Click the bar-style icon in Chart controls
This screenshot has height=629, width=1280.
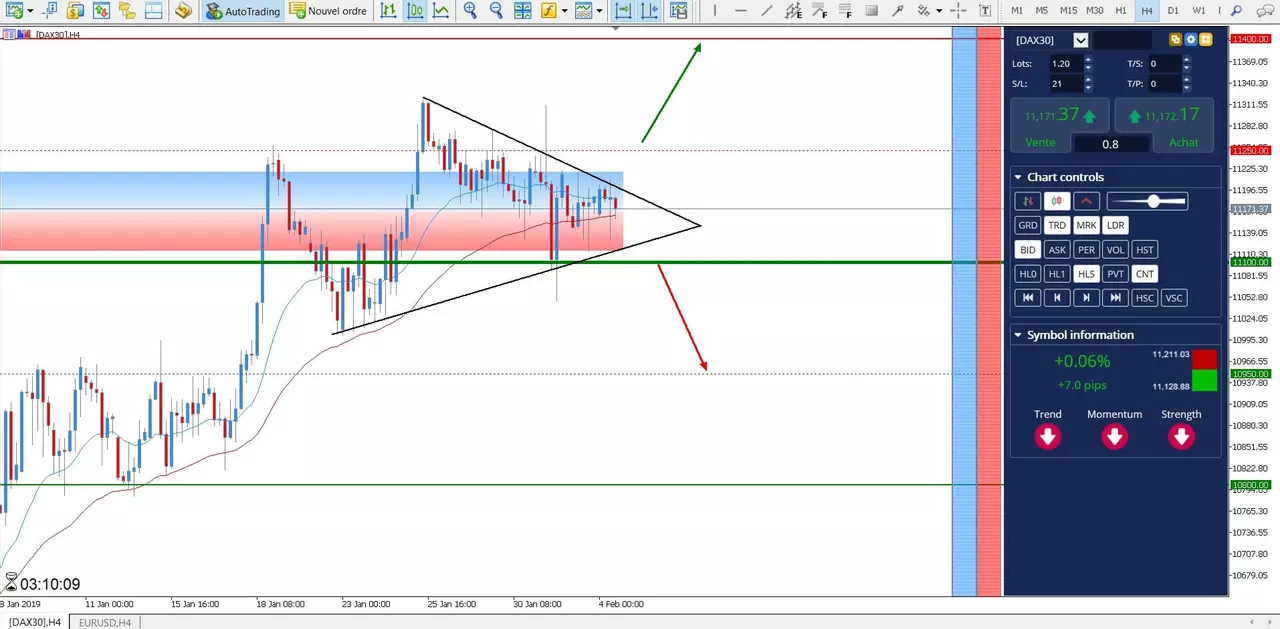(x=1027, y=201)
